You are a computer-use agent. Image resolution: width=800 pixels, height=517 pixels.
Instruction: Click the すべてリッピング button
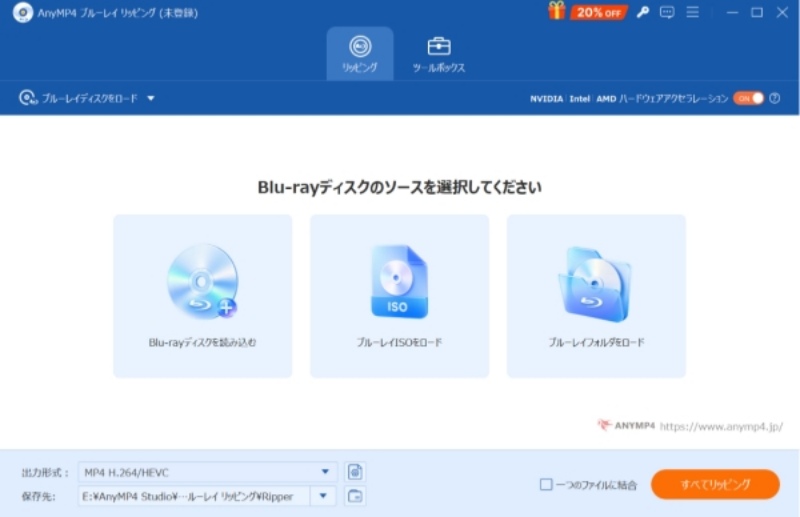715,484
